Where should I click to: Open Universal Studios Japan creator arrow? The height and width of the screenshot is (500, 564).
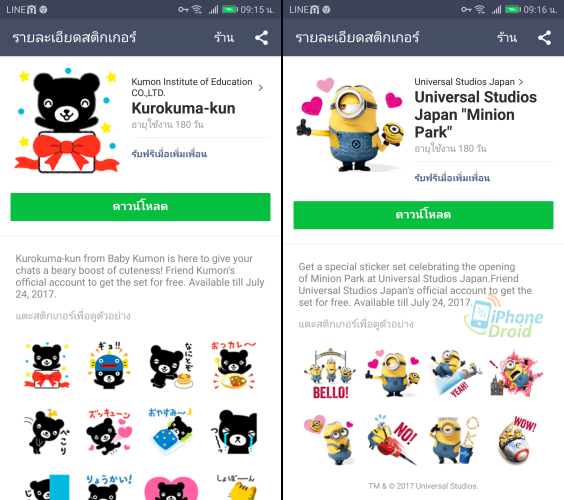pyautogui.click(x=521, y=82)
